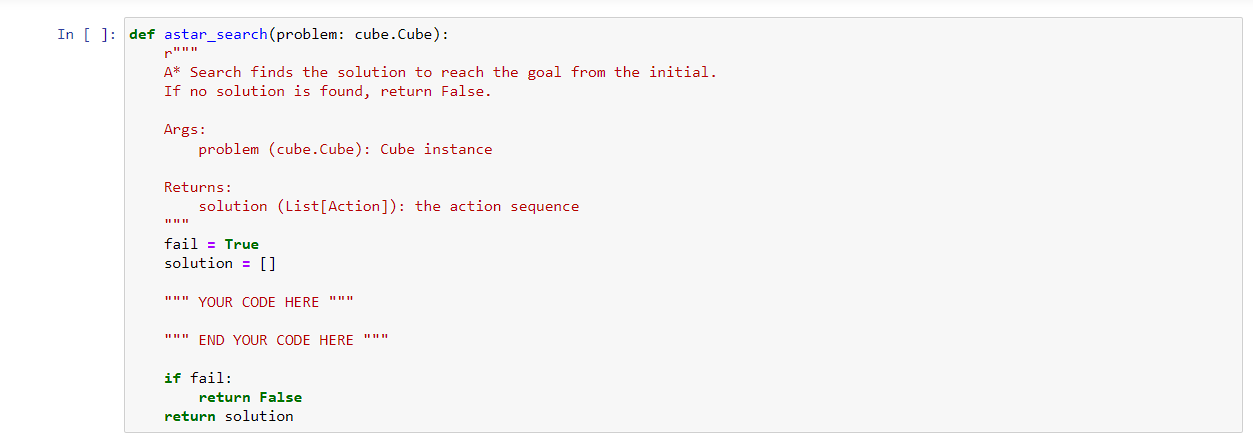This screenshot has height=437, width=1253.
Task: Place cursor on the "Returns:" heading
Action: [x=198, y=187]
